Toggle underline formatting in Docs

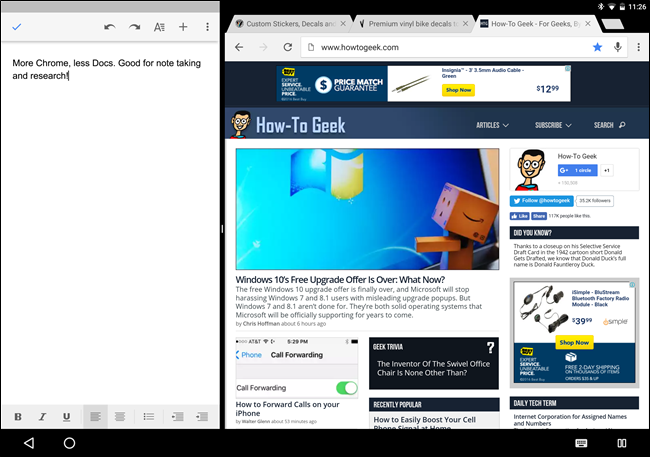coord(66,416)
